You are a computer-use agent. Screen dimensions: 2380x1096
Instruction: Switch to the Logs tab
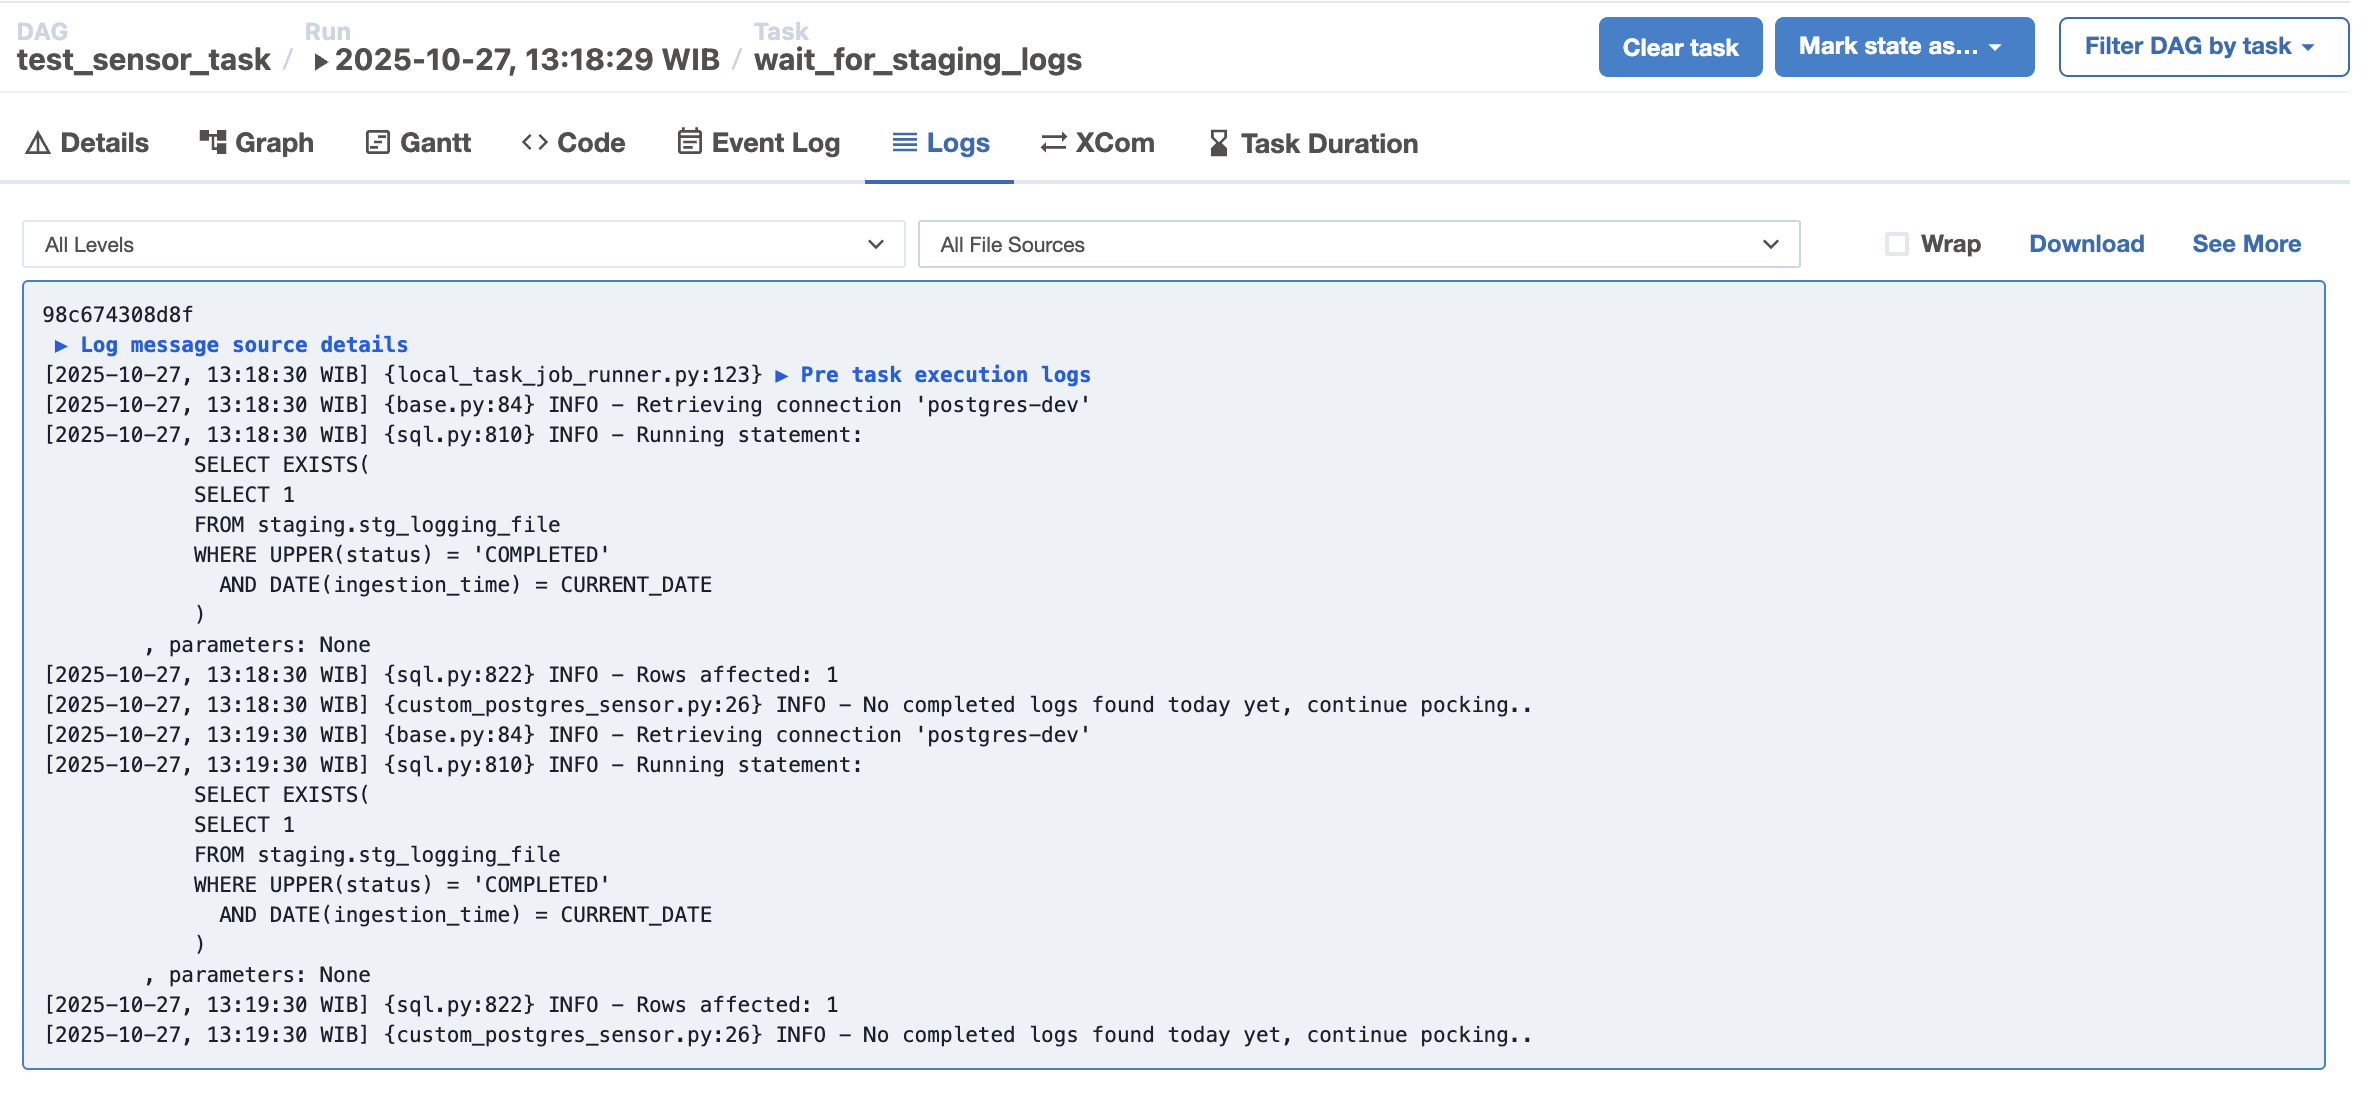(x=940, y=143)
